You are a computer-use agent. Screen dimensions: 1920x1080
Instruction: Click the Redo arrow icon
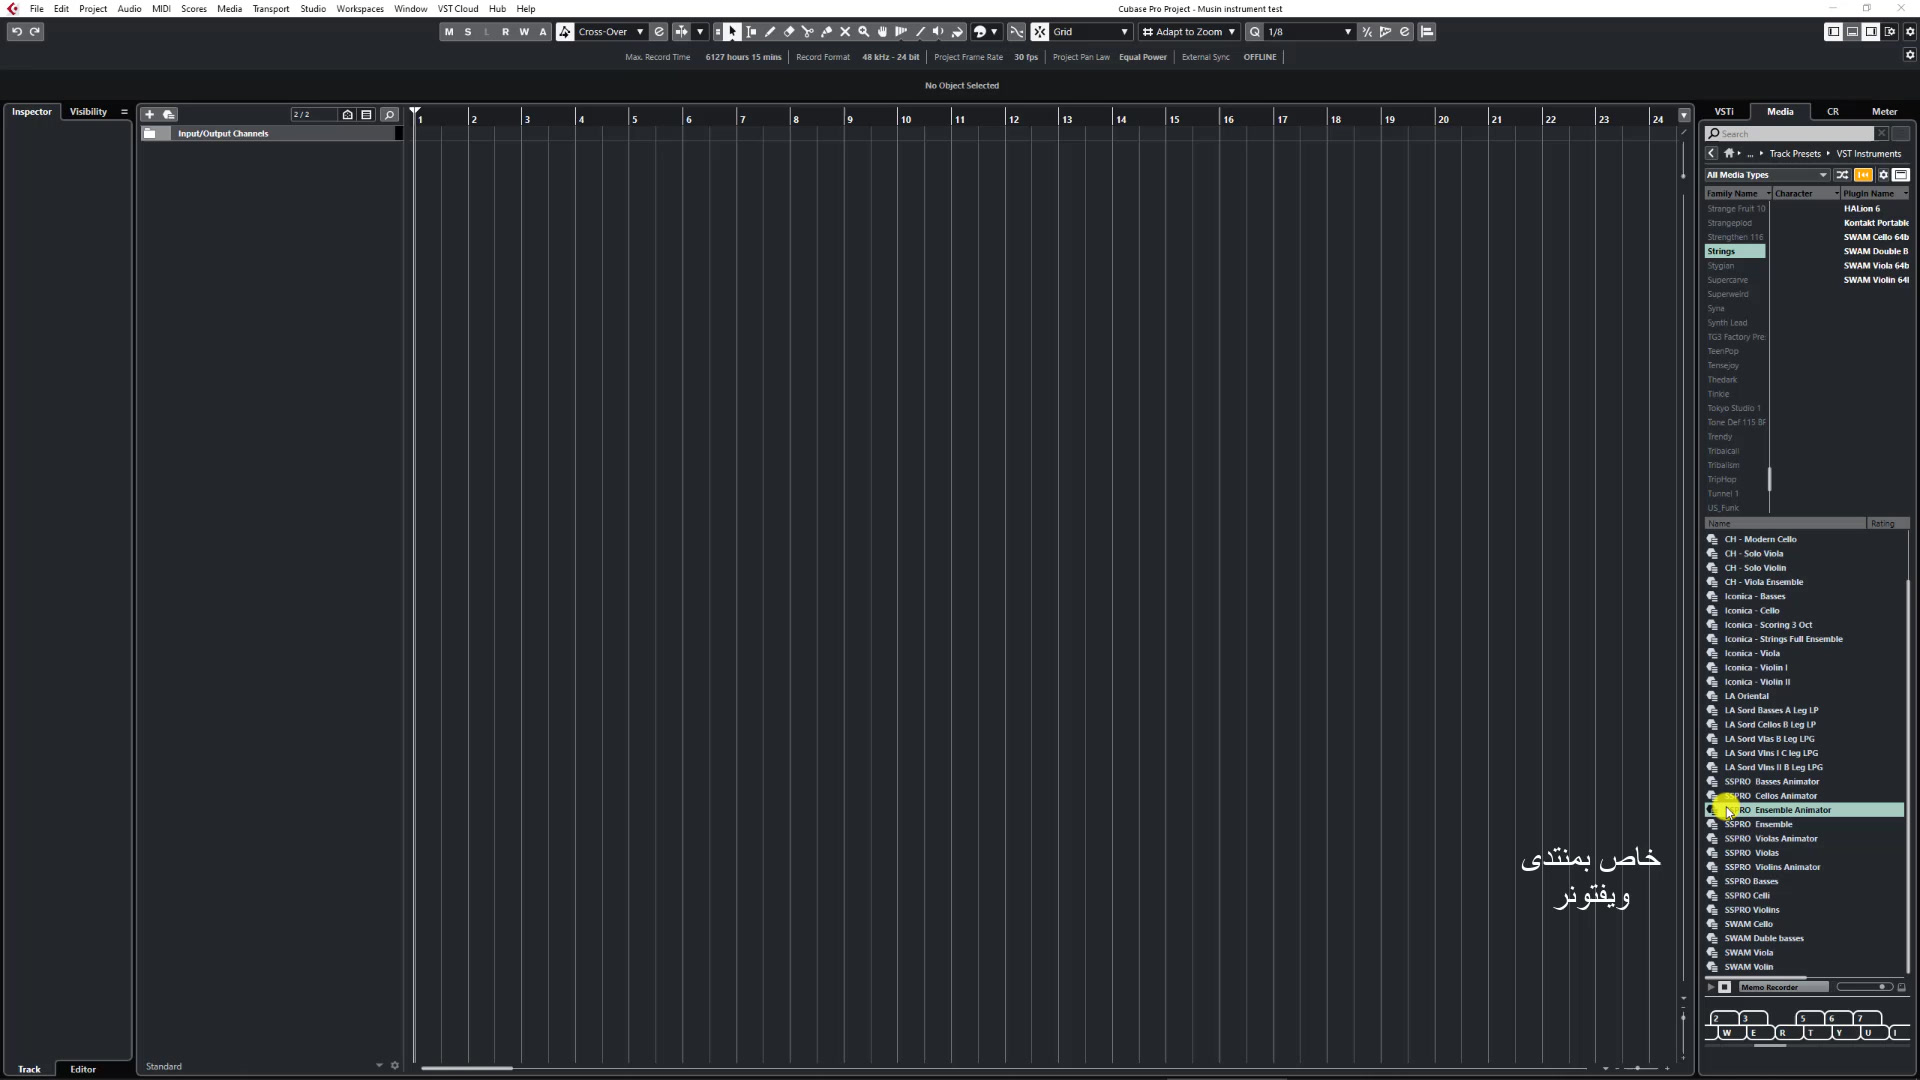click(x=35, y=32)
